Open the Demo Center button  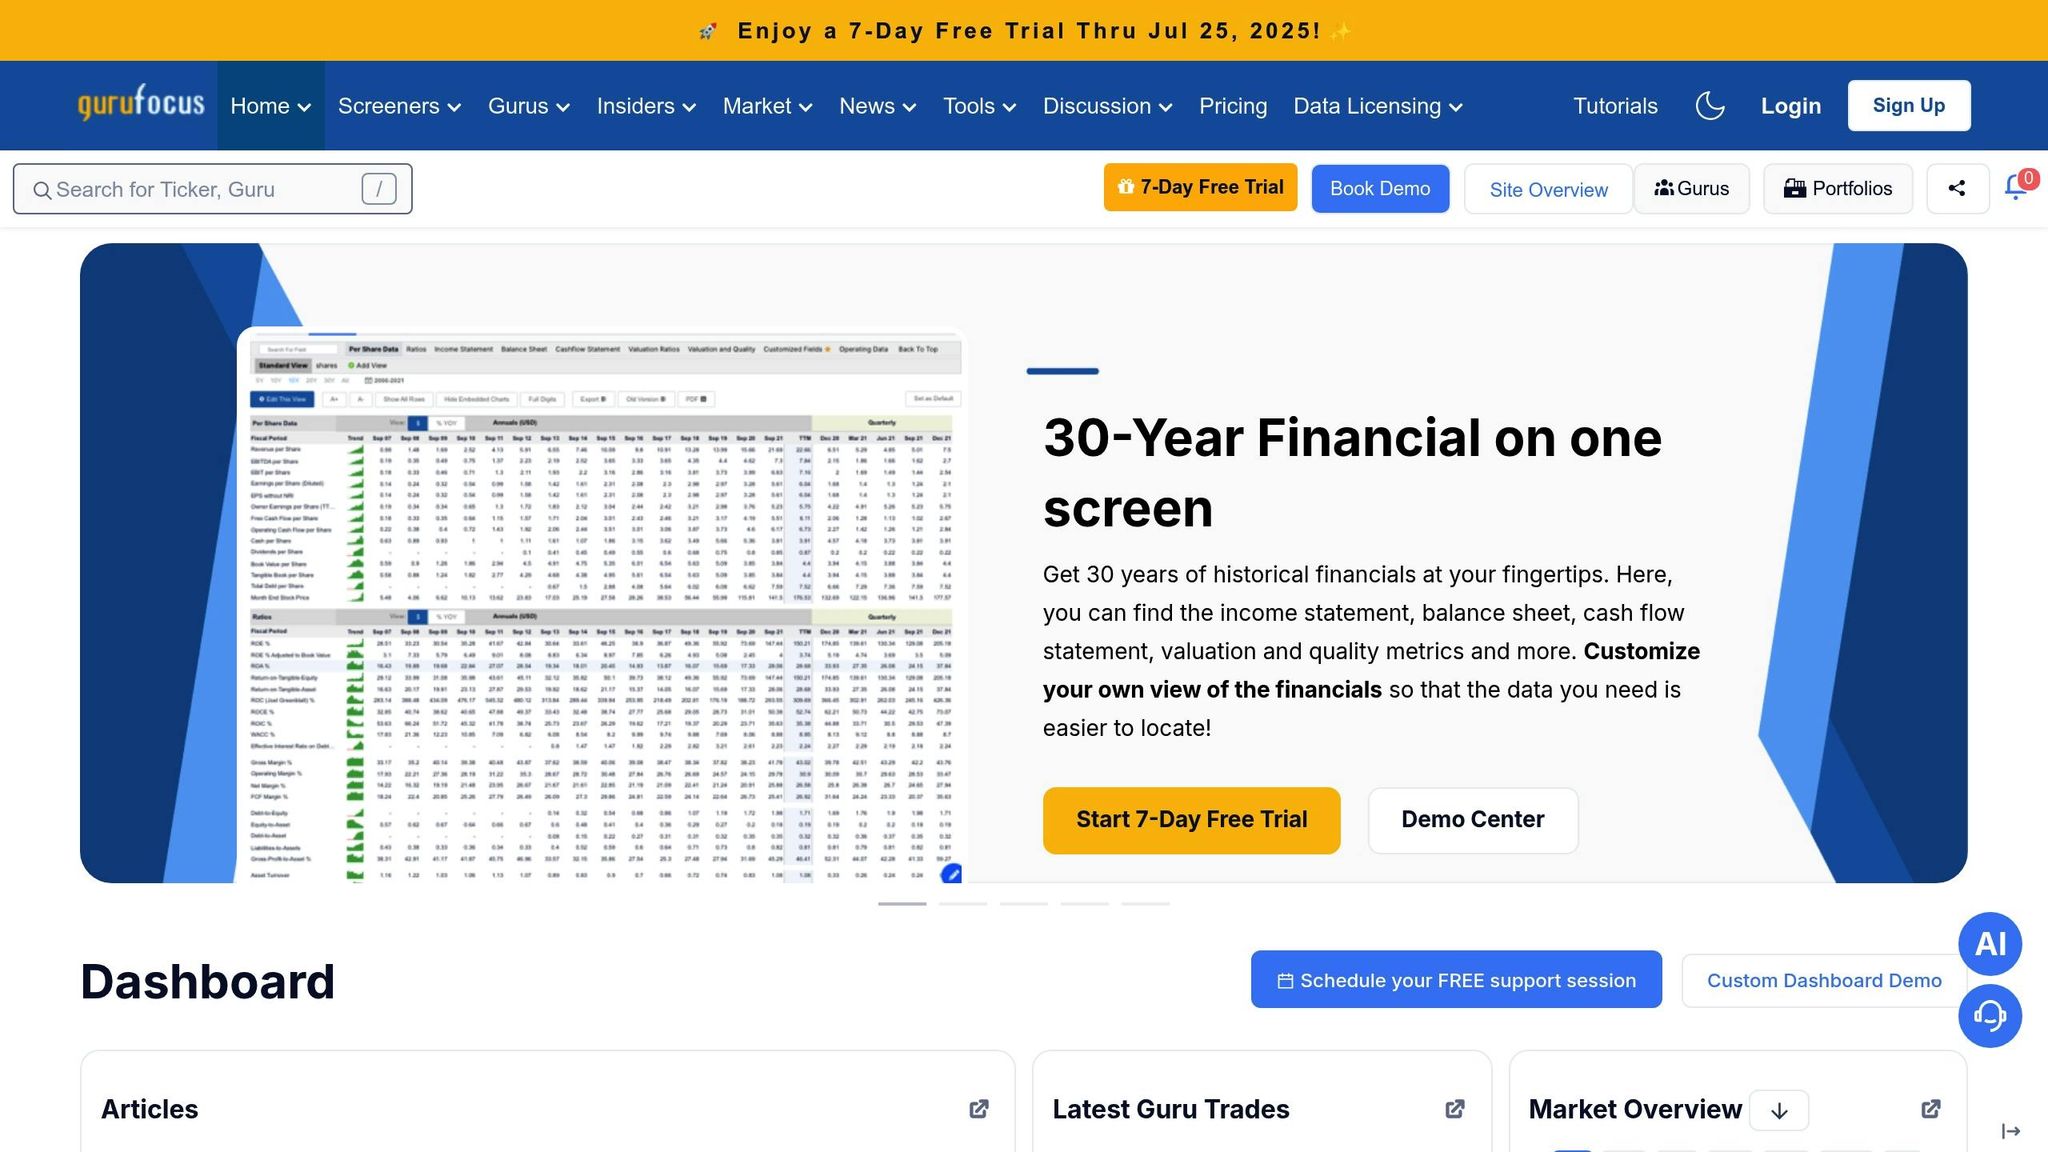(x=1473, y=820)
